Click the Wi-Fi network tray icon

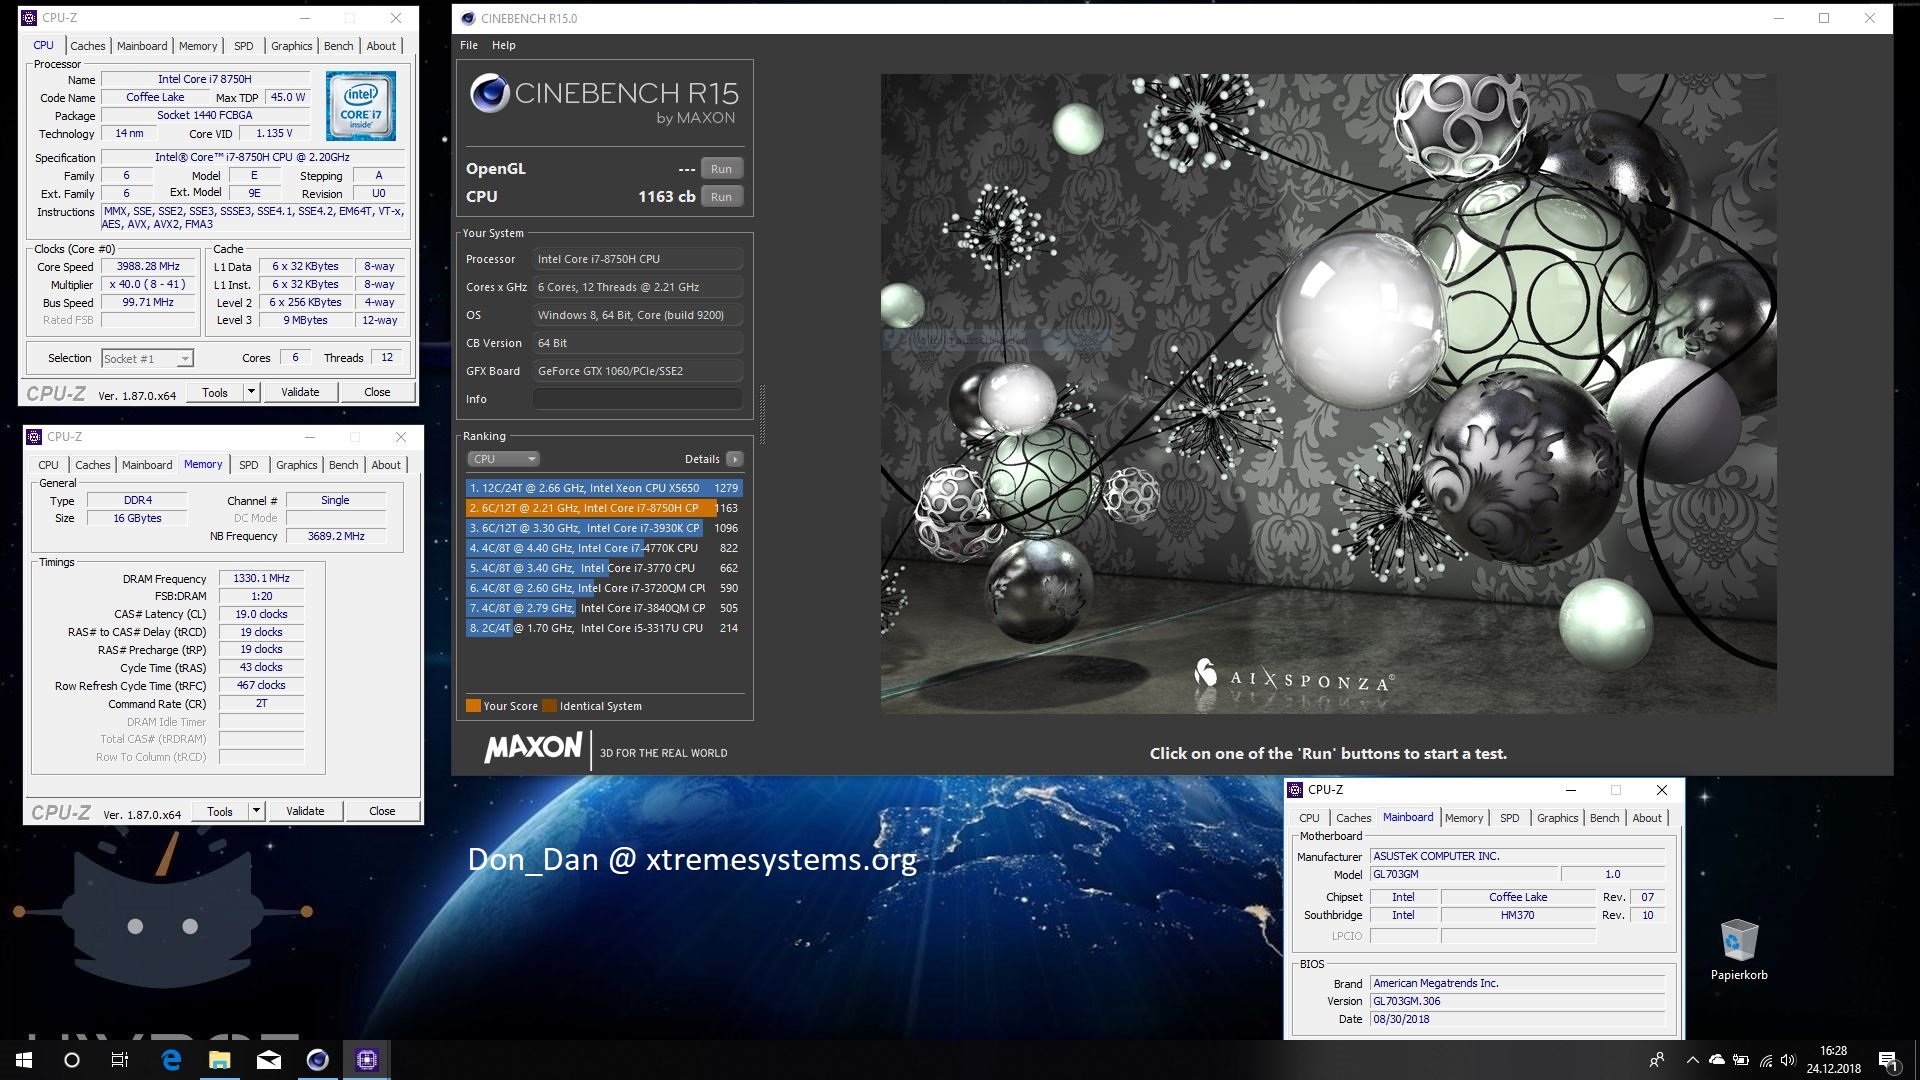coord(1765,1060)
